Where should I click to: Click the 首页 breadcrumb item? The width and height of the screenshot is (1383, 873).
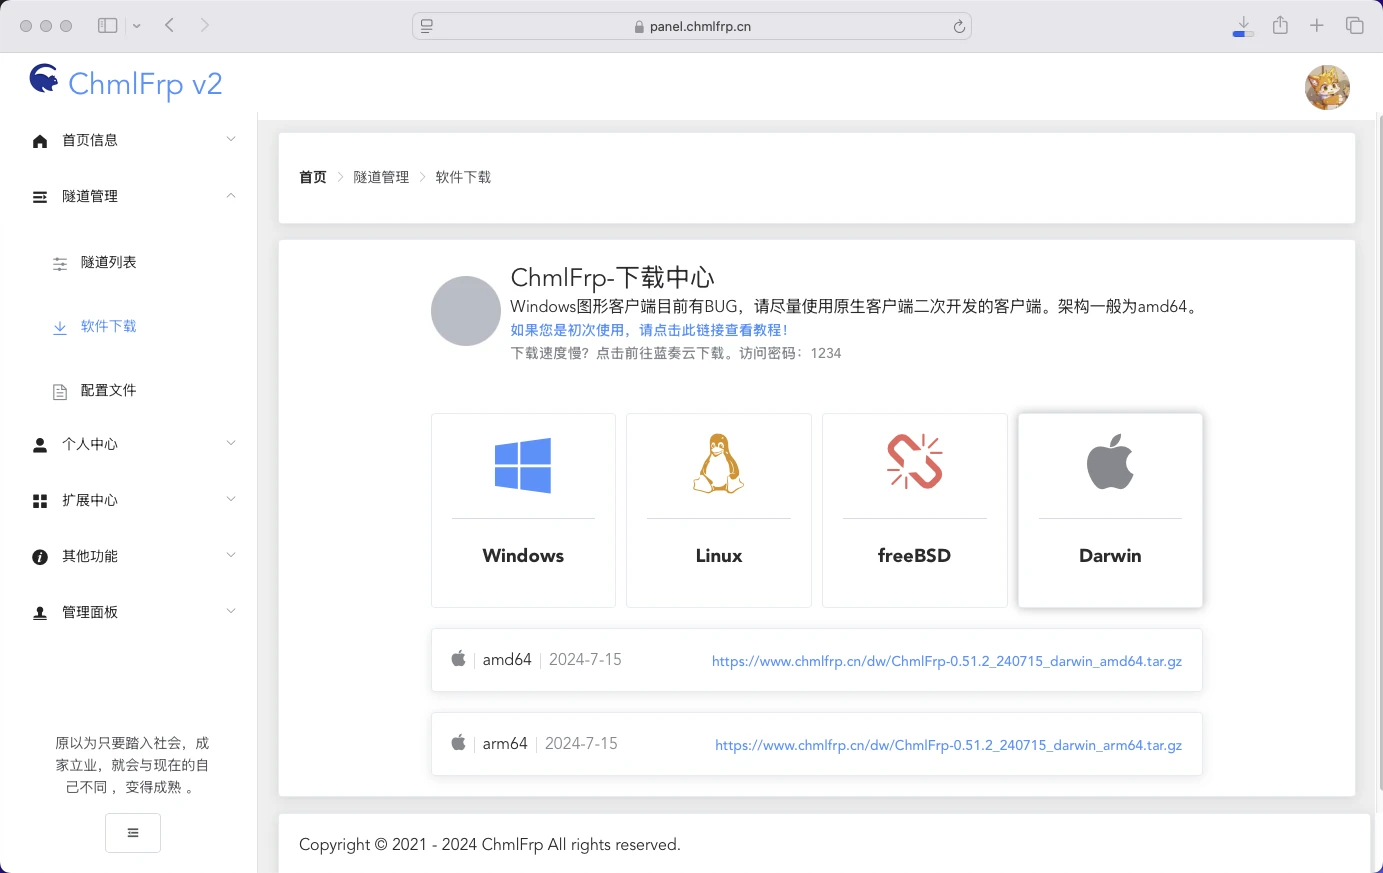[311, 176]
